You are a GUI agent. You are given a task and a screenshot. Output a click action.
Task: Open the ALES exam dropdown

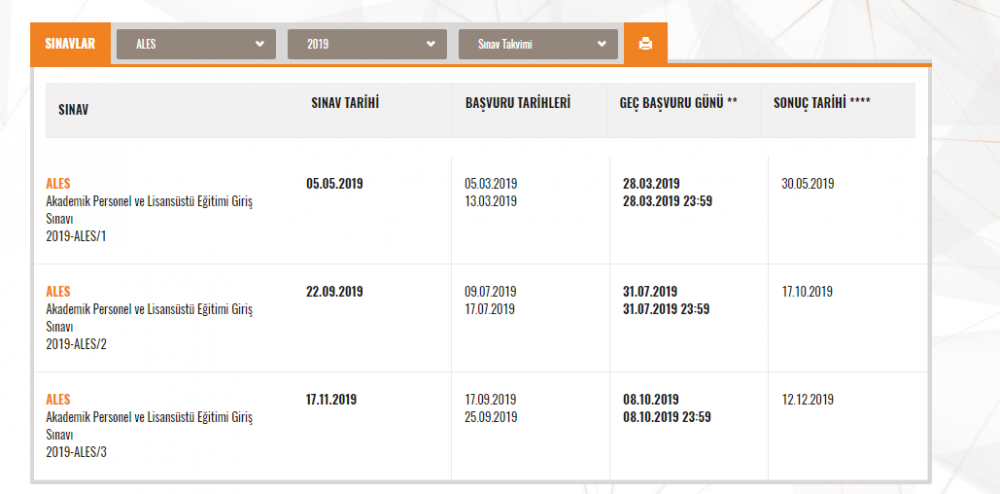tap(196, 44)
